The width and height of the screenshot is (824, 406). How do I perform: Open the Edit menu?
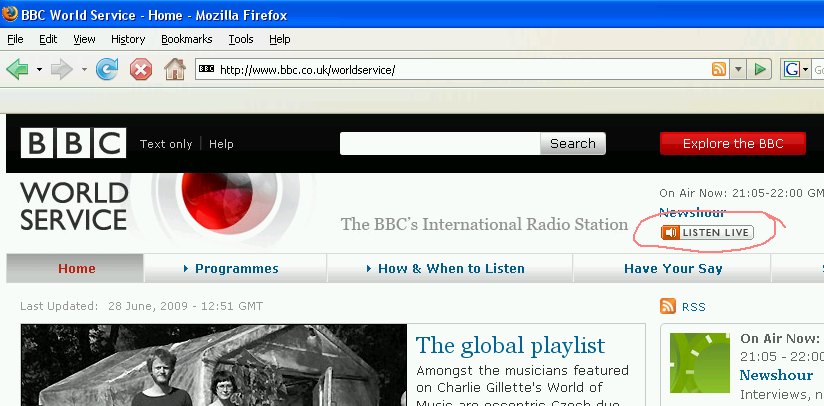point(48,39)
